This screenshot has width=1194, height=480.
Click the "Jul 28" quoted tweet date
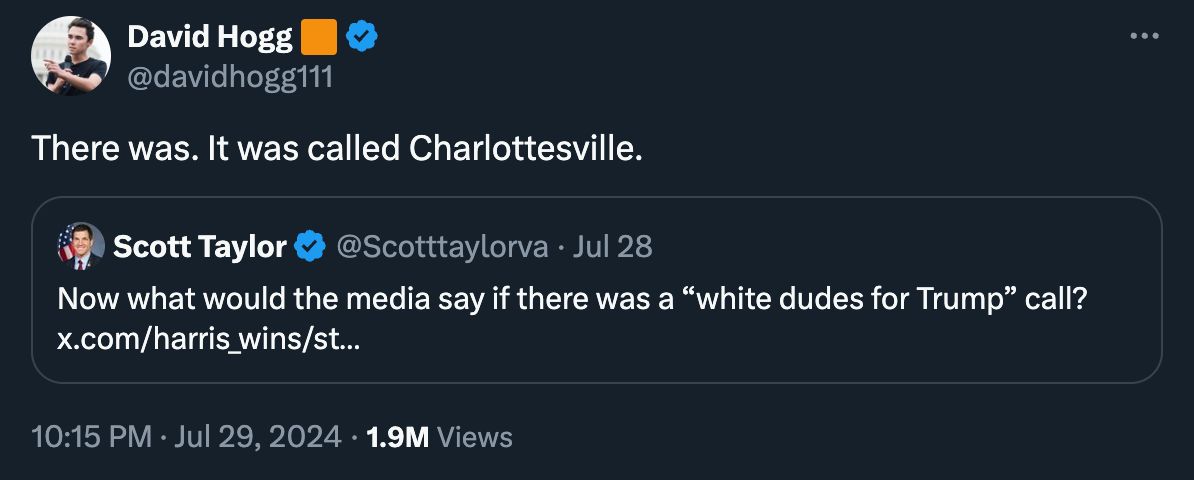coord(613,246)
